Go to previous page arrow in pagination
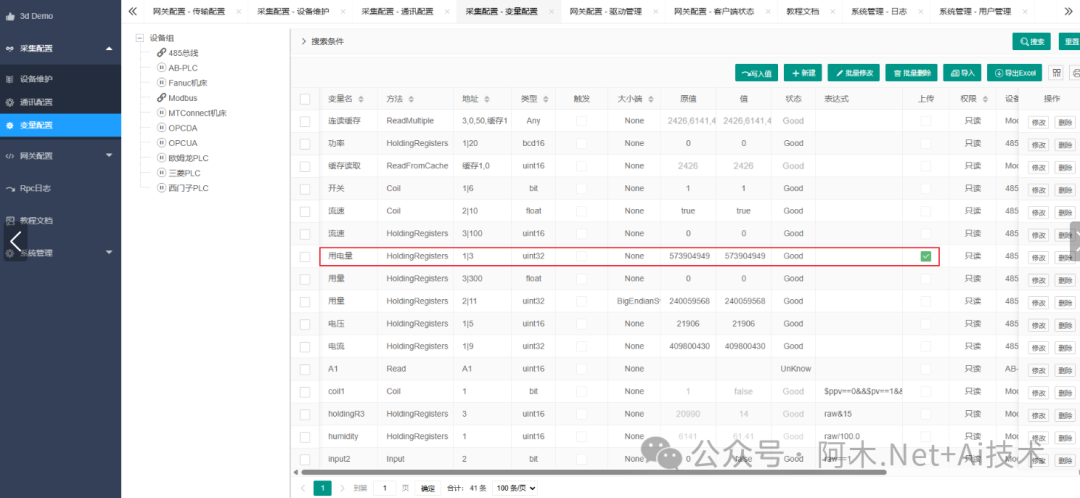The height and width of the screenshot is (498, 1080). pyautogui.click(x=302, y=488)
